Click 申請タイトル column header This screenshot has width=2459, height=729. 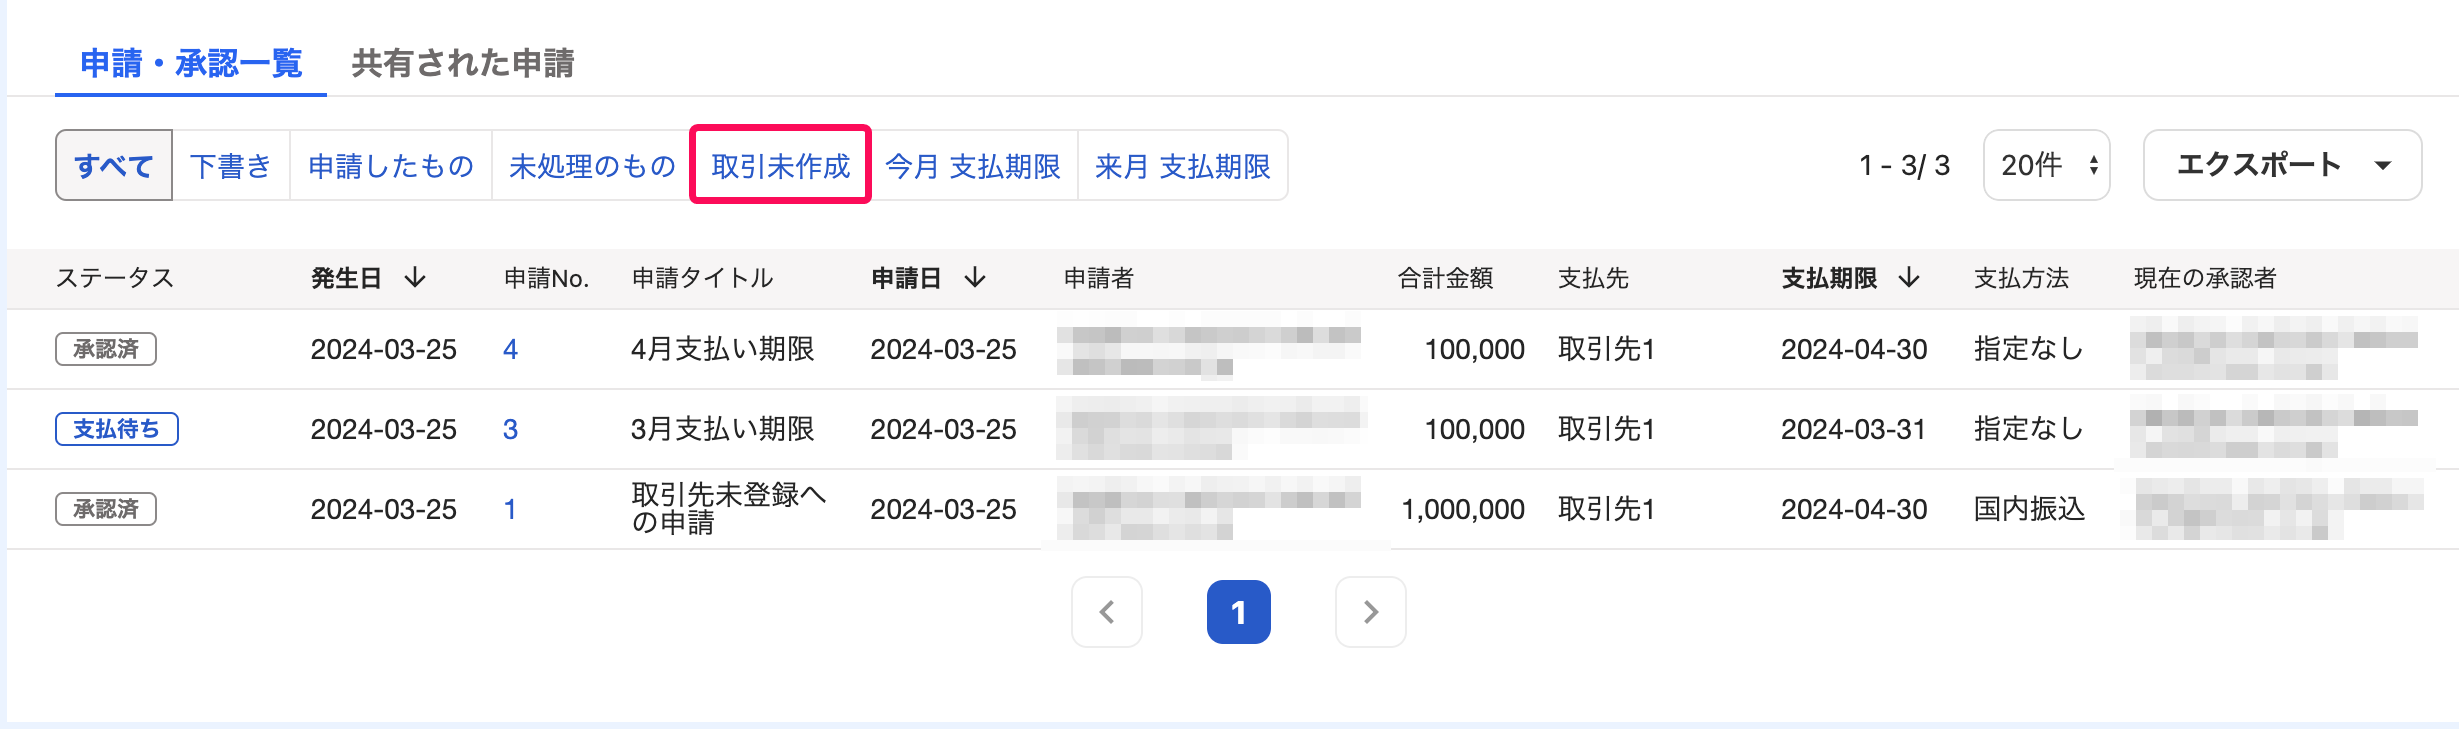tap(703, 278)
